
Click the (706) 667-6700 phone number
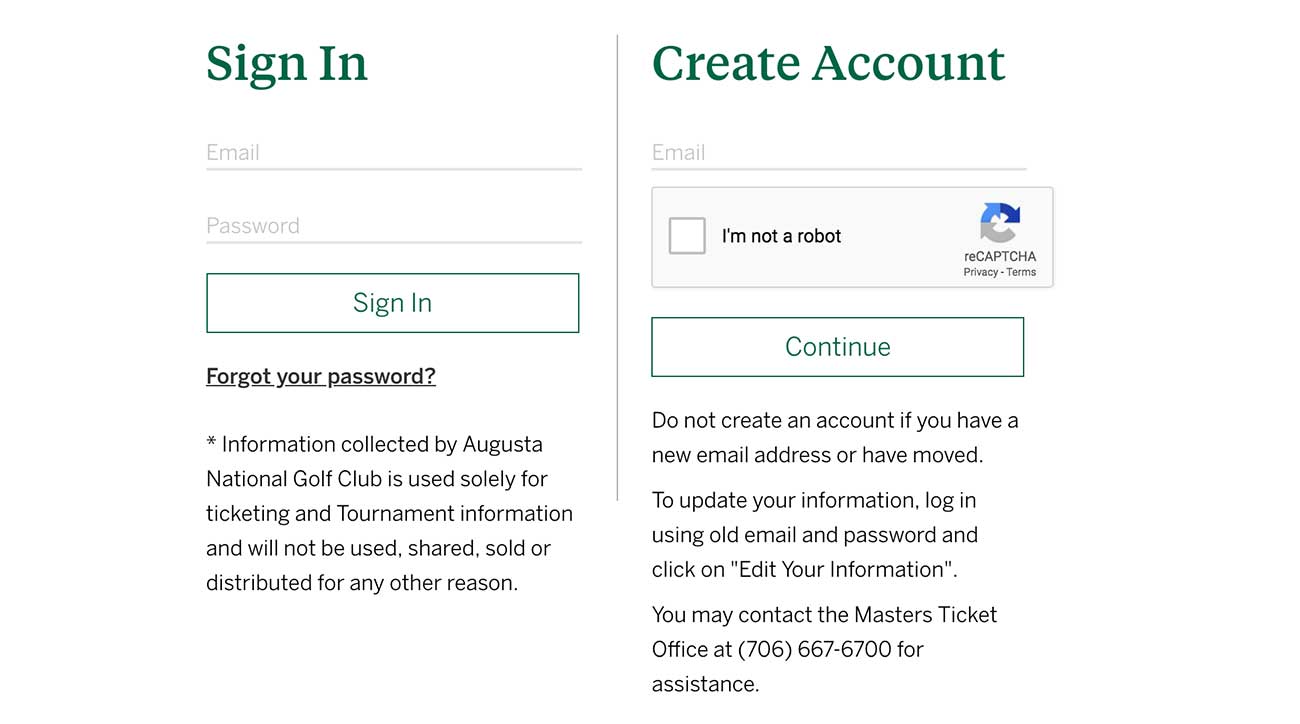814,649
